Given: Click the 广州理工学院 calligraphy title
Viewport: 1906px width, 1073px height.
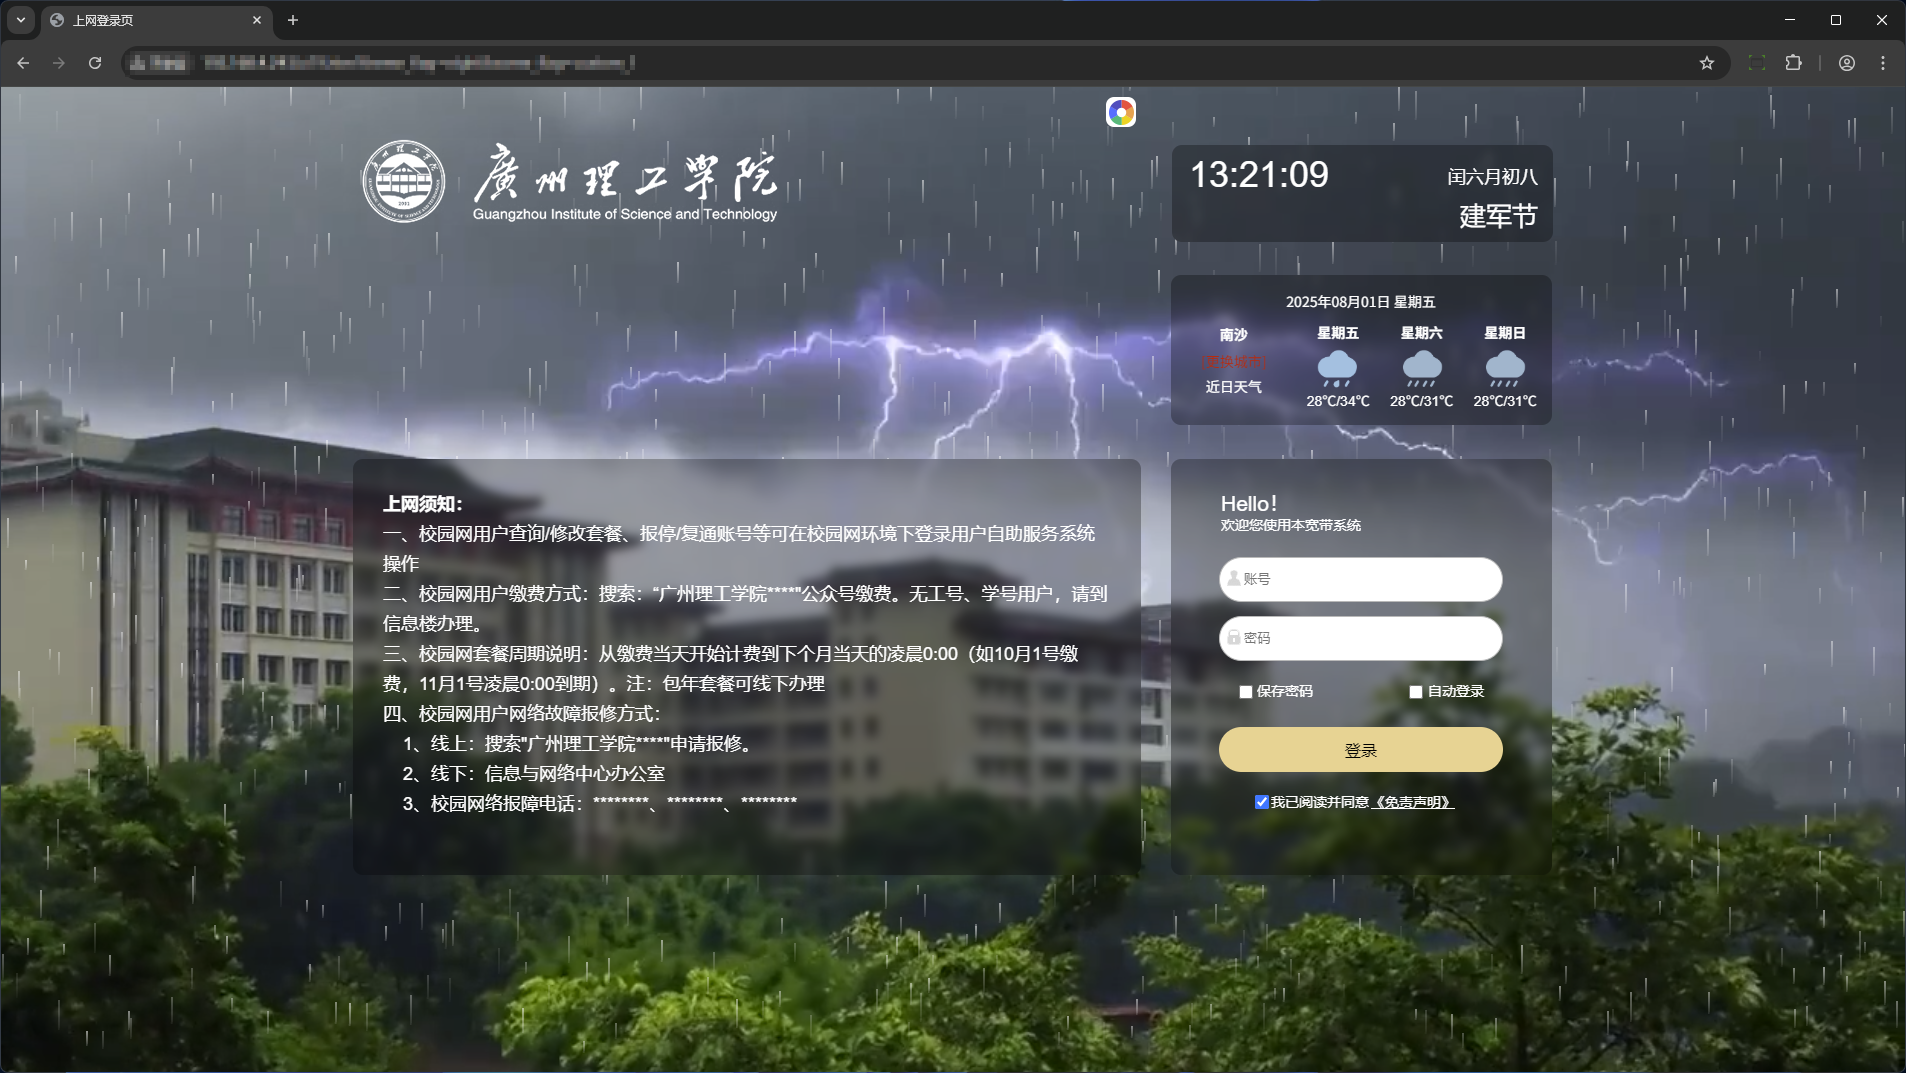Looking at the screenshot, I should coord(625,174).
